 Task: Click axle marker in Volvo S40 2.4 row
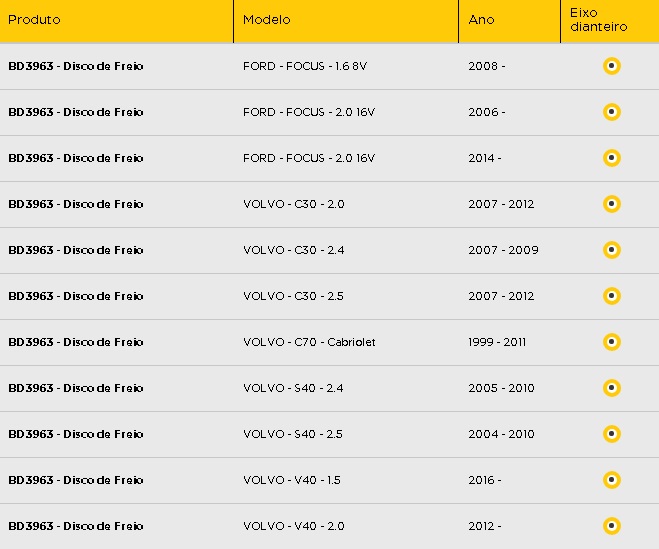tap(612, 388)
